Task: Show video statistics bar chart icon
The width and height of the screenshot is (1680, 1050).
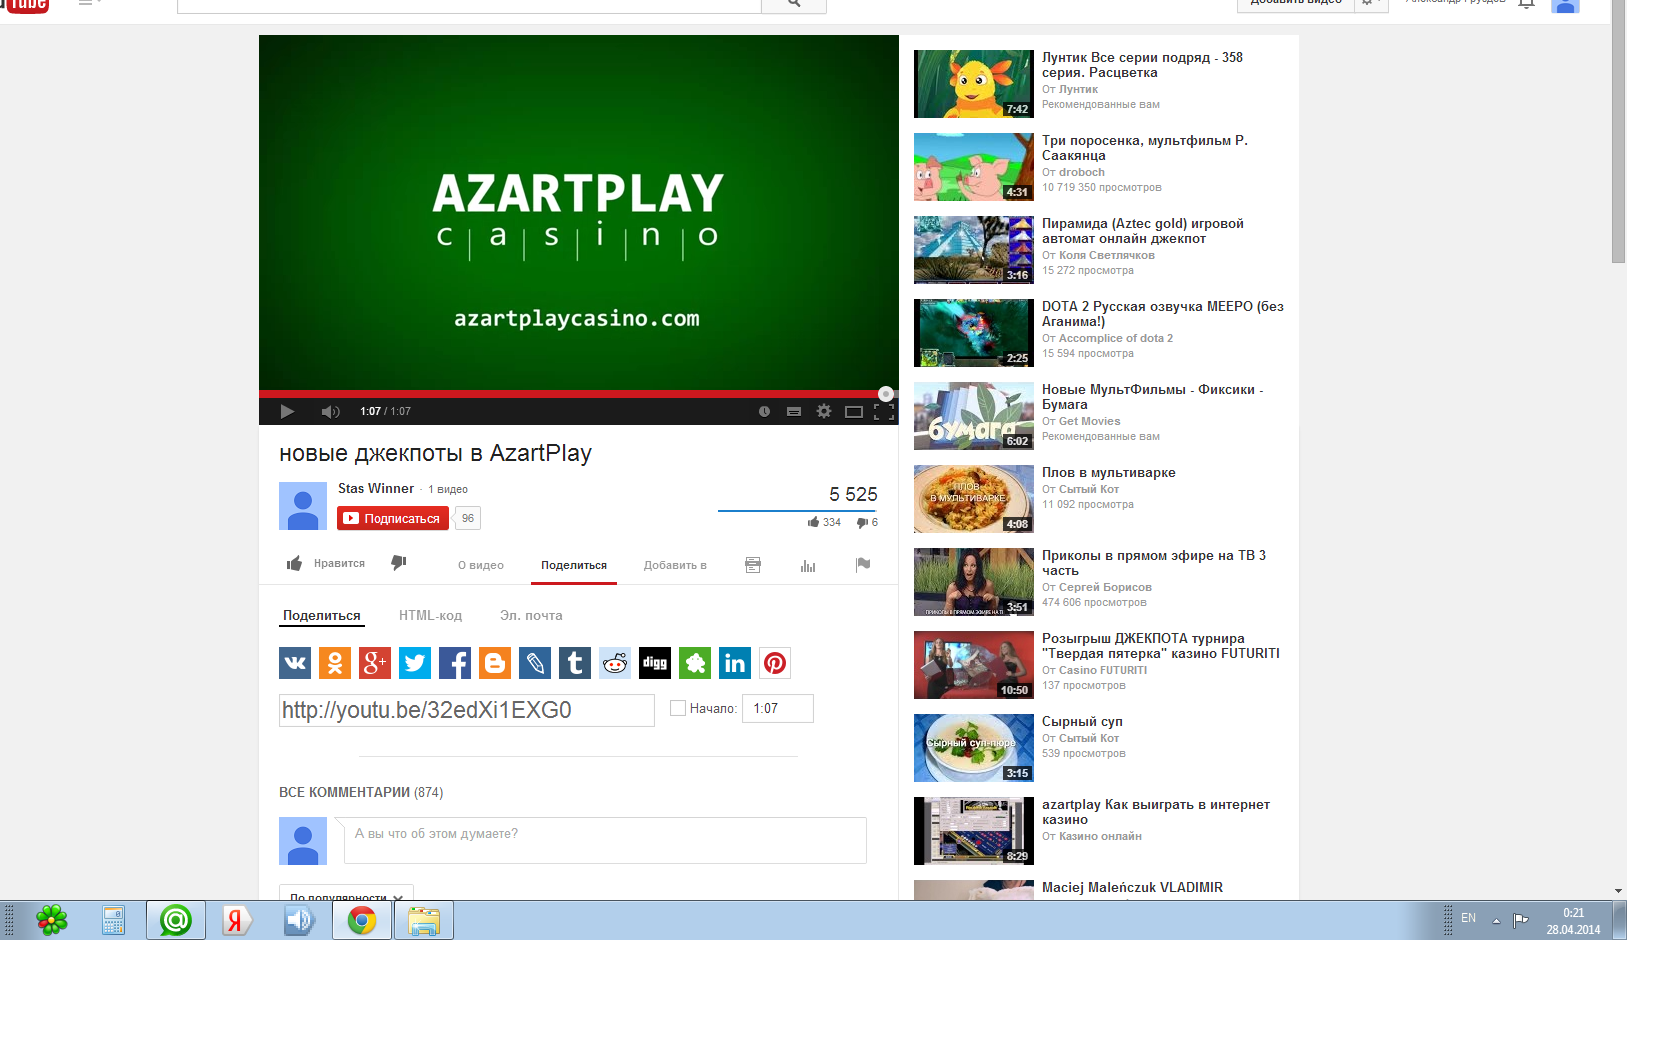Action: click(x=808, y=565)
